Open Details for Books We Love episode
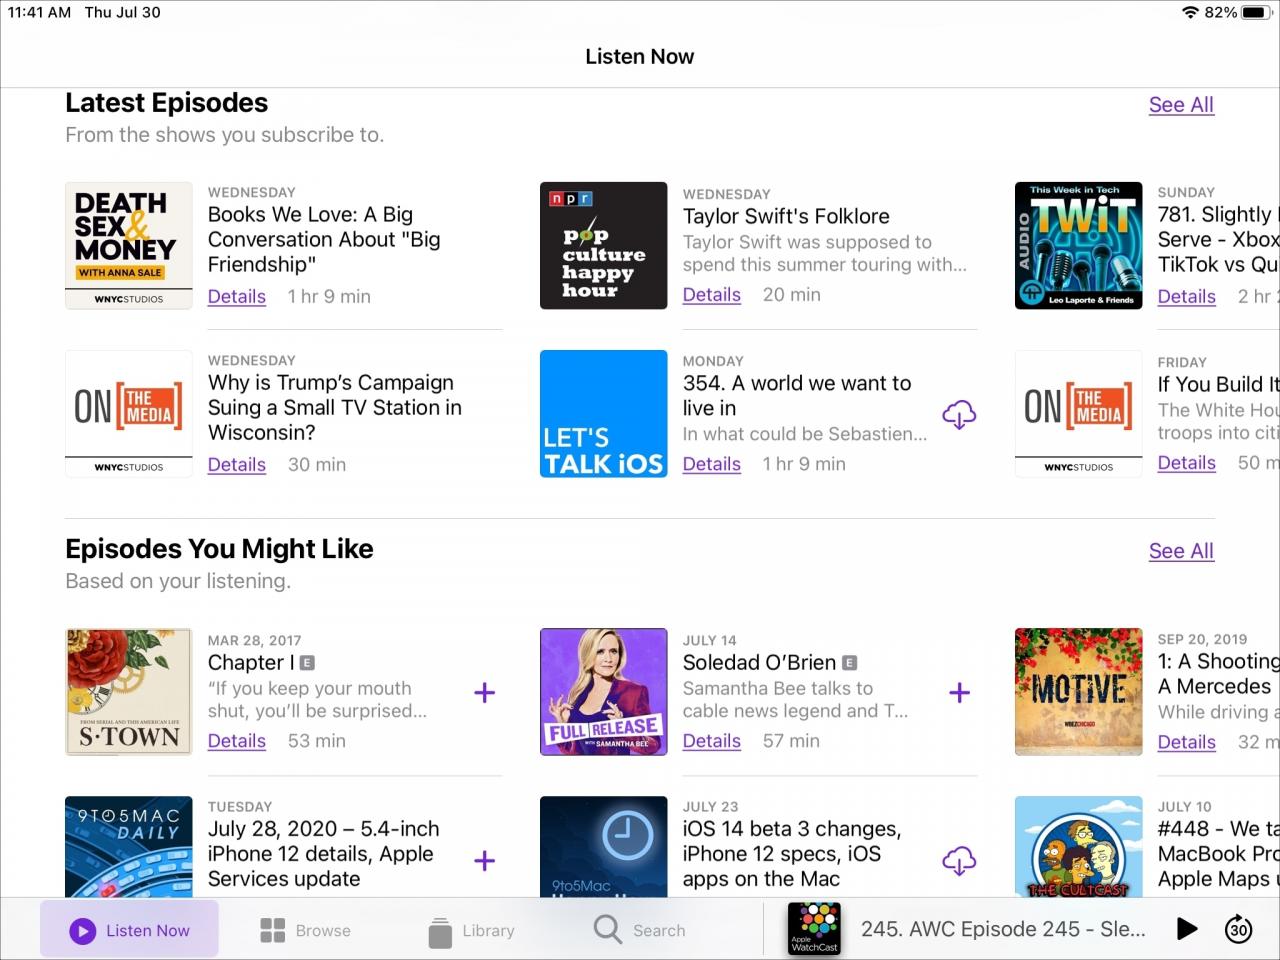1280x960 pixels. click(x=237, y=297)
